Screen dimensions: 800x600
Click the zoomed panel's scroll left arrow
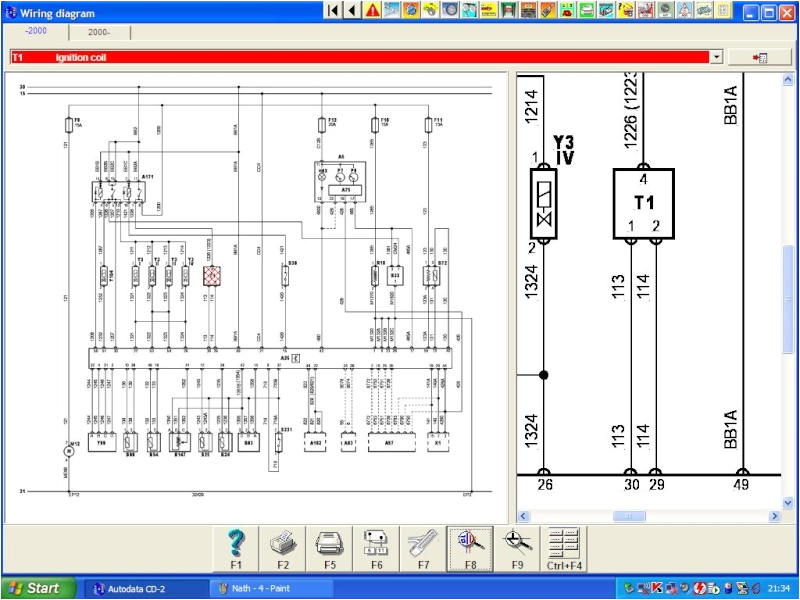pyautogui.click(x=523, y=516)
